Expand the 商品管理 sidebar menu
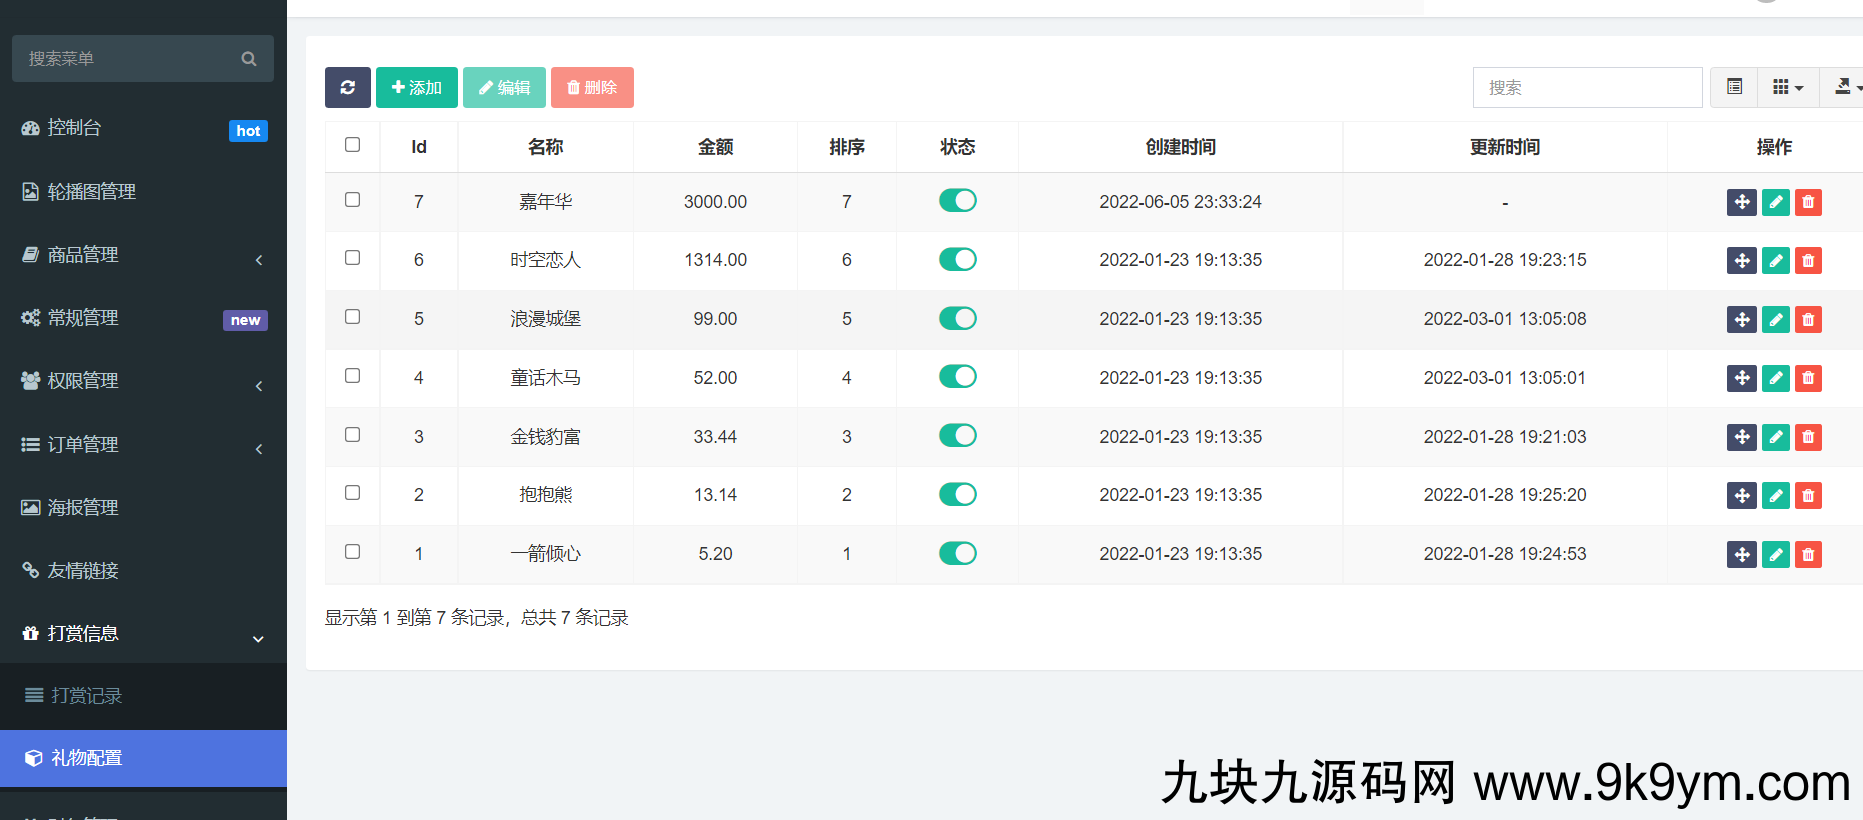 [x=143, y=255]
